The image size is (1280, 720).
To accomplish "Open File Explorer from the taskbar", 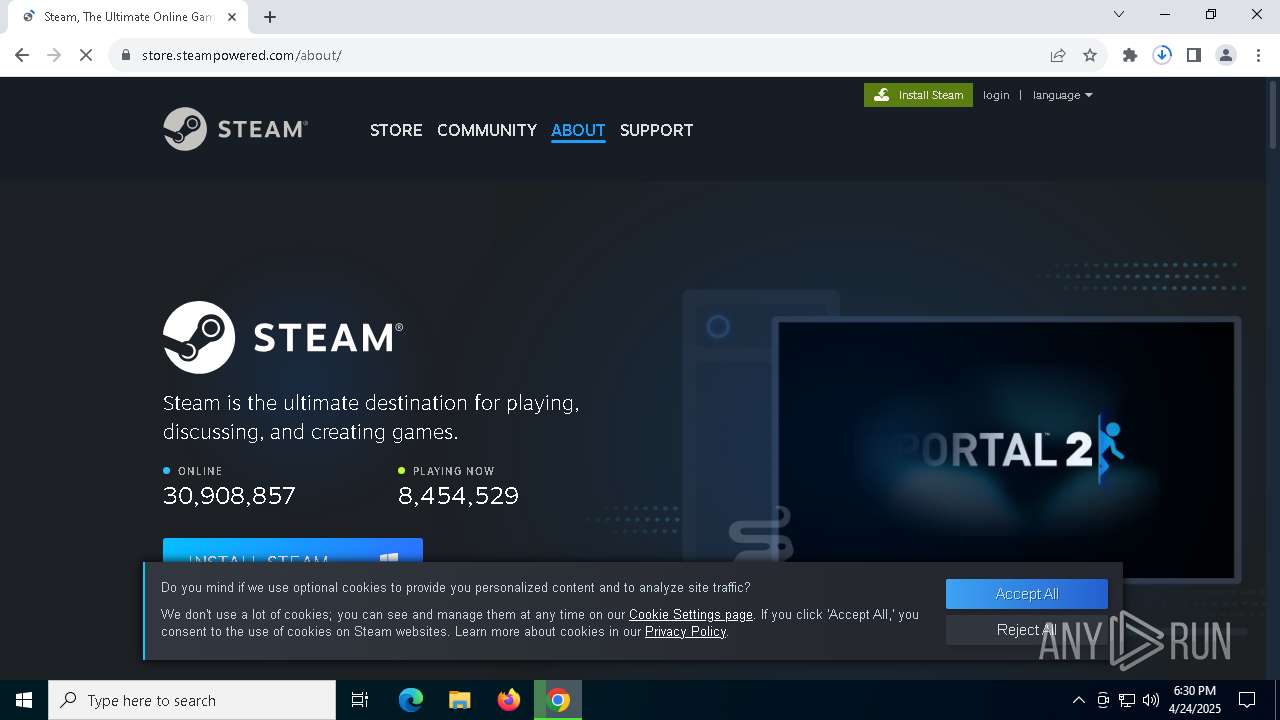I will (x=459, y=700).
